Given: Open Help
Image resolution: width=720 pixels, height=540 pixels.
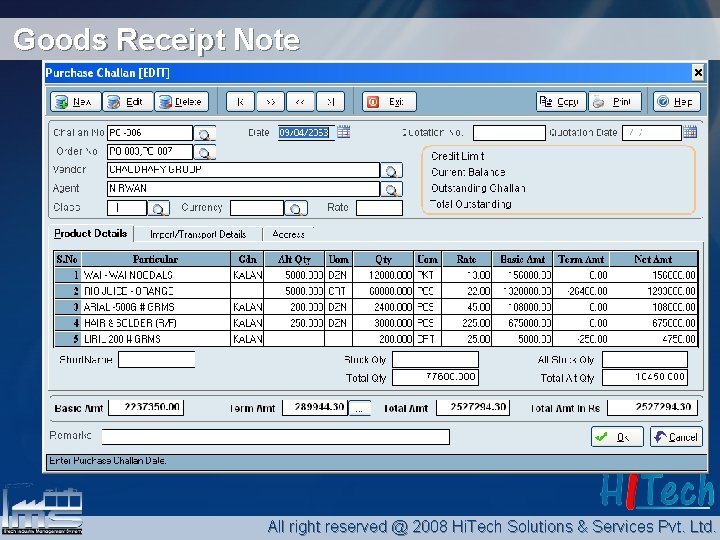Looking at the screenshot, I should 677,101.
